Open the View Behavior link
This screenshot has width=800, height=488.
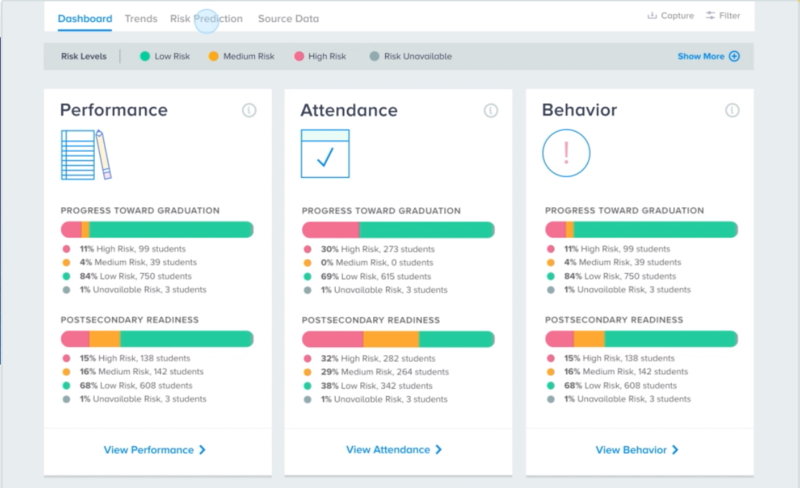point(637,450)
